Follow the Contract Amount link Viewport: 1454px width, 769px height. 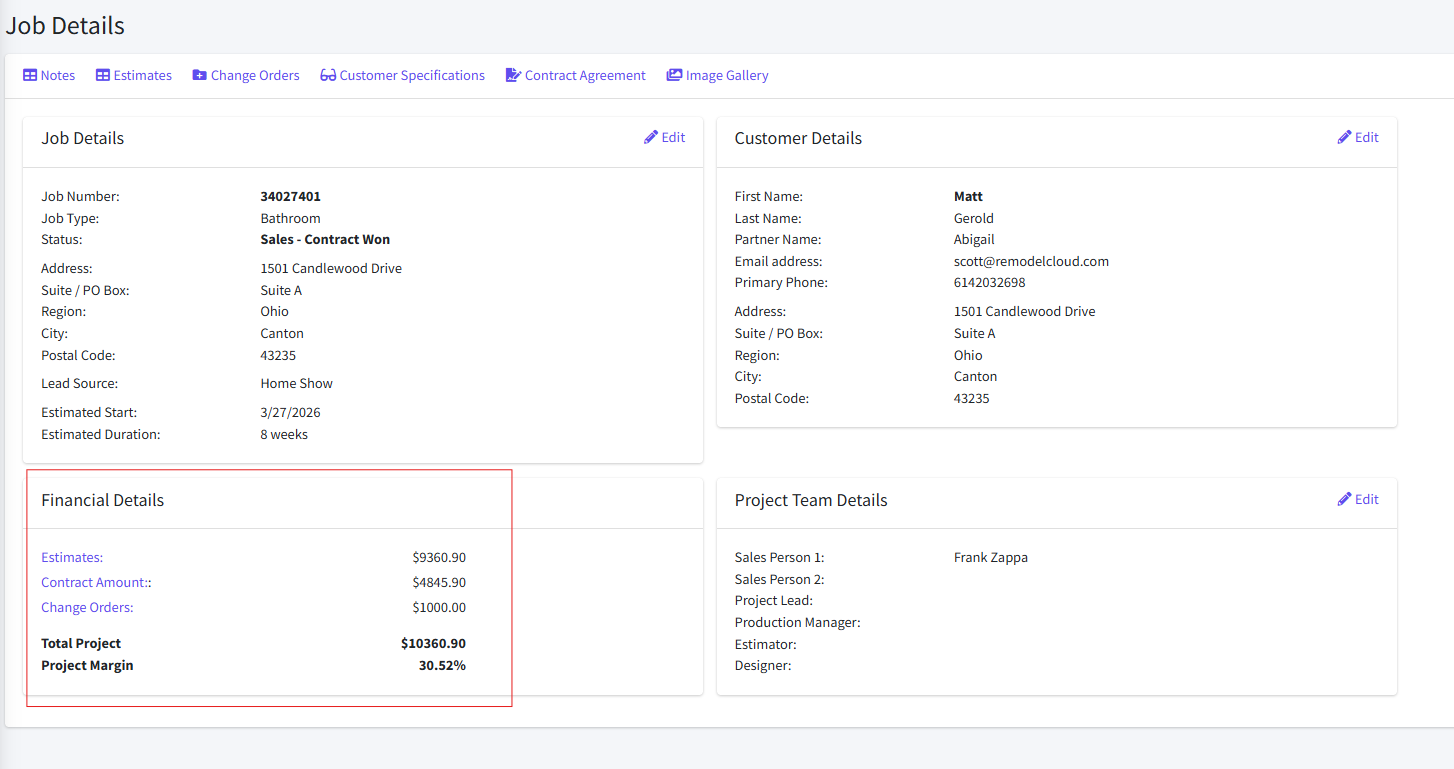pyautogui.click(x=96, y=583)
